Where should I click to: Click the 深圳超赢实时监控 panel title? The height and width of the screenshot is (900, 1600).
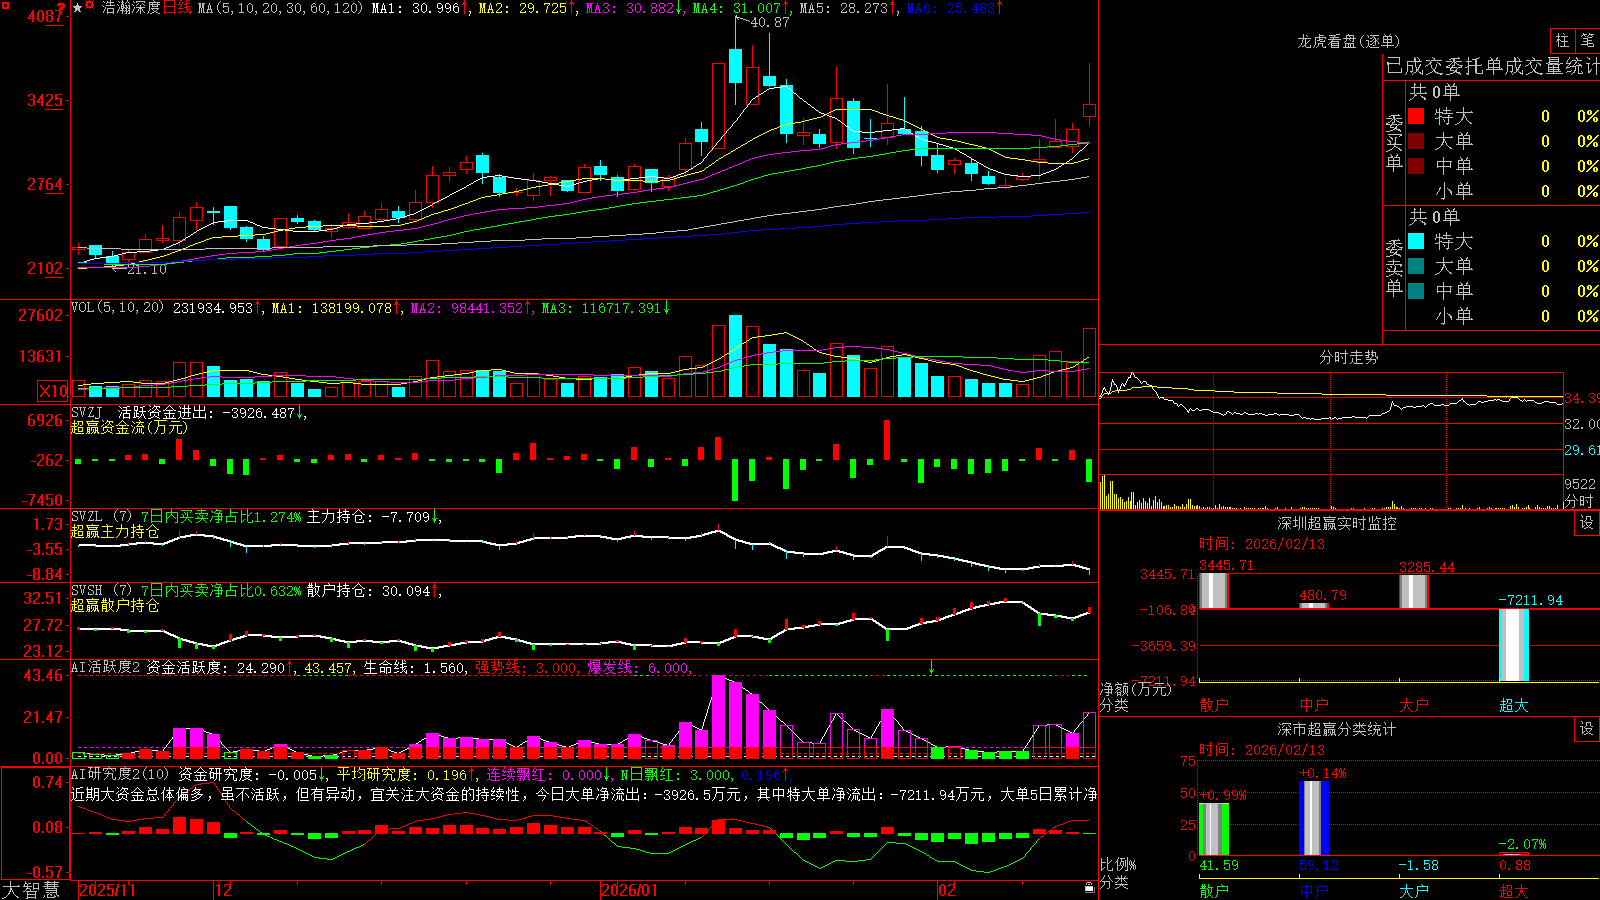(1336, 523)
